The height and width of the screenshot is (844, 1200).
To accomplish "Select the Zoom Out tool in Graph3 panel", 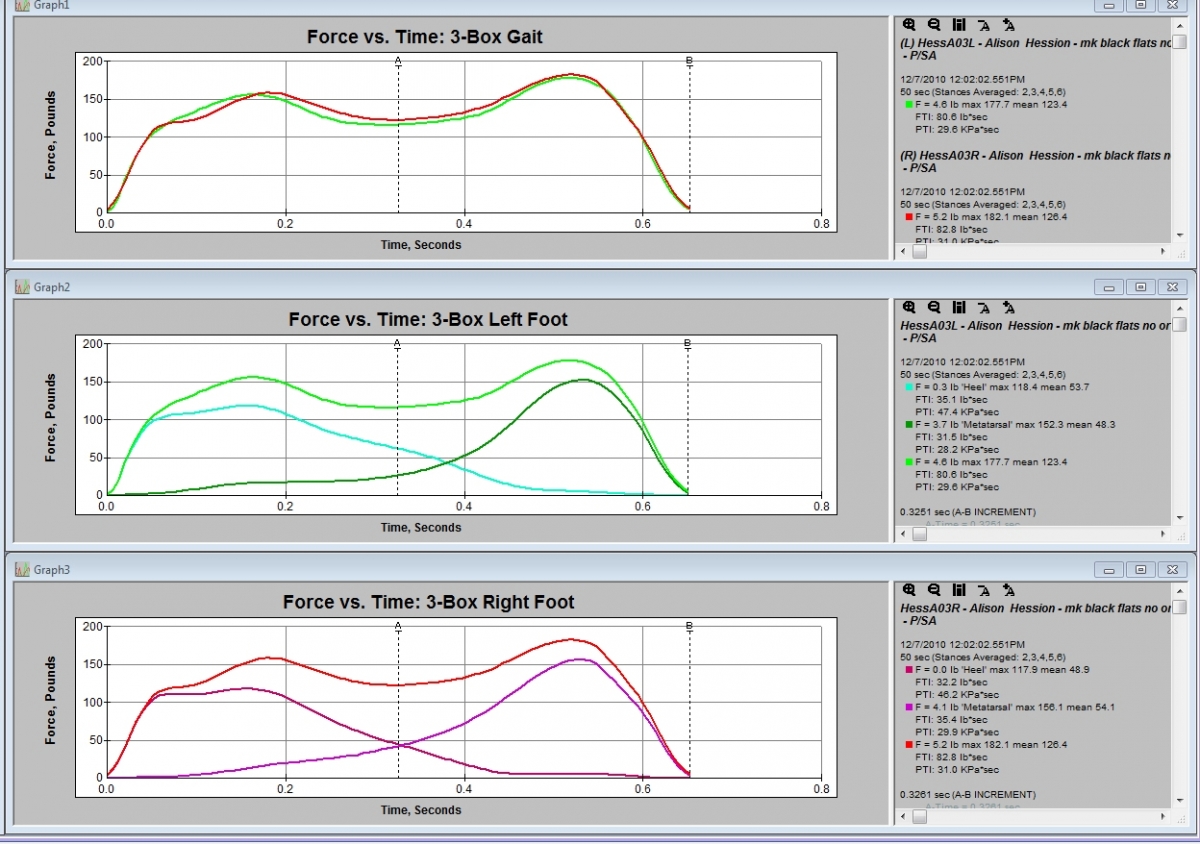I will pyautogui.click(x=932, y=590).
